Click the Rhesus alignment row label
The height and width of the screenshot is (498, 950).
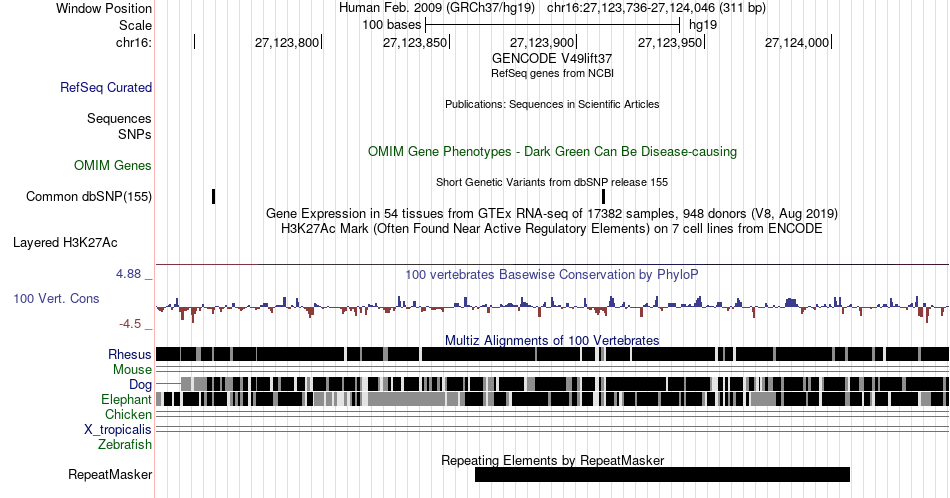tap(130, 354)
